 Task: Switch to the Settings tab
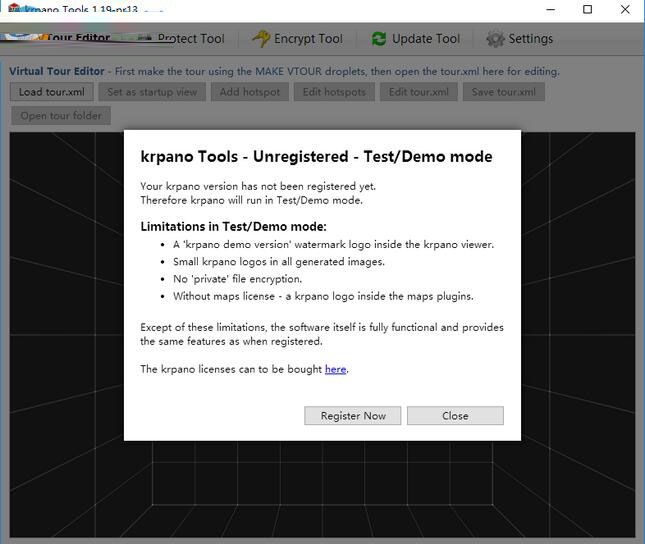[520, 39]
